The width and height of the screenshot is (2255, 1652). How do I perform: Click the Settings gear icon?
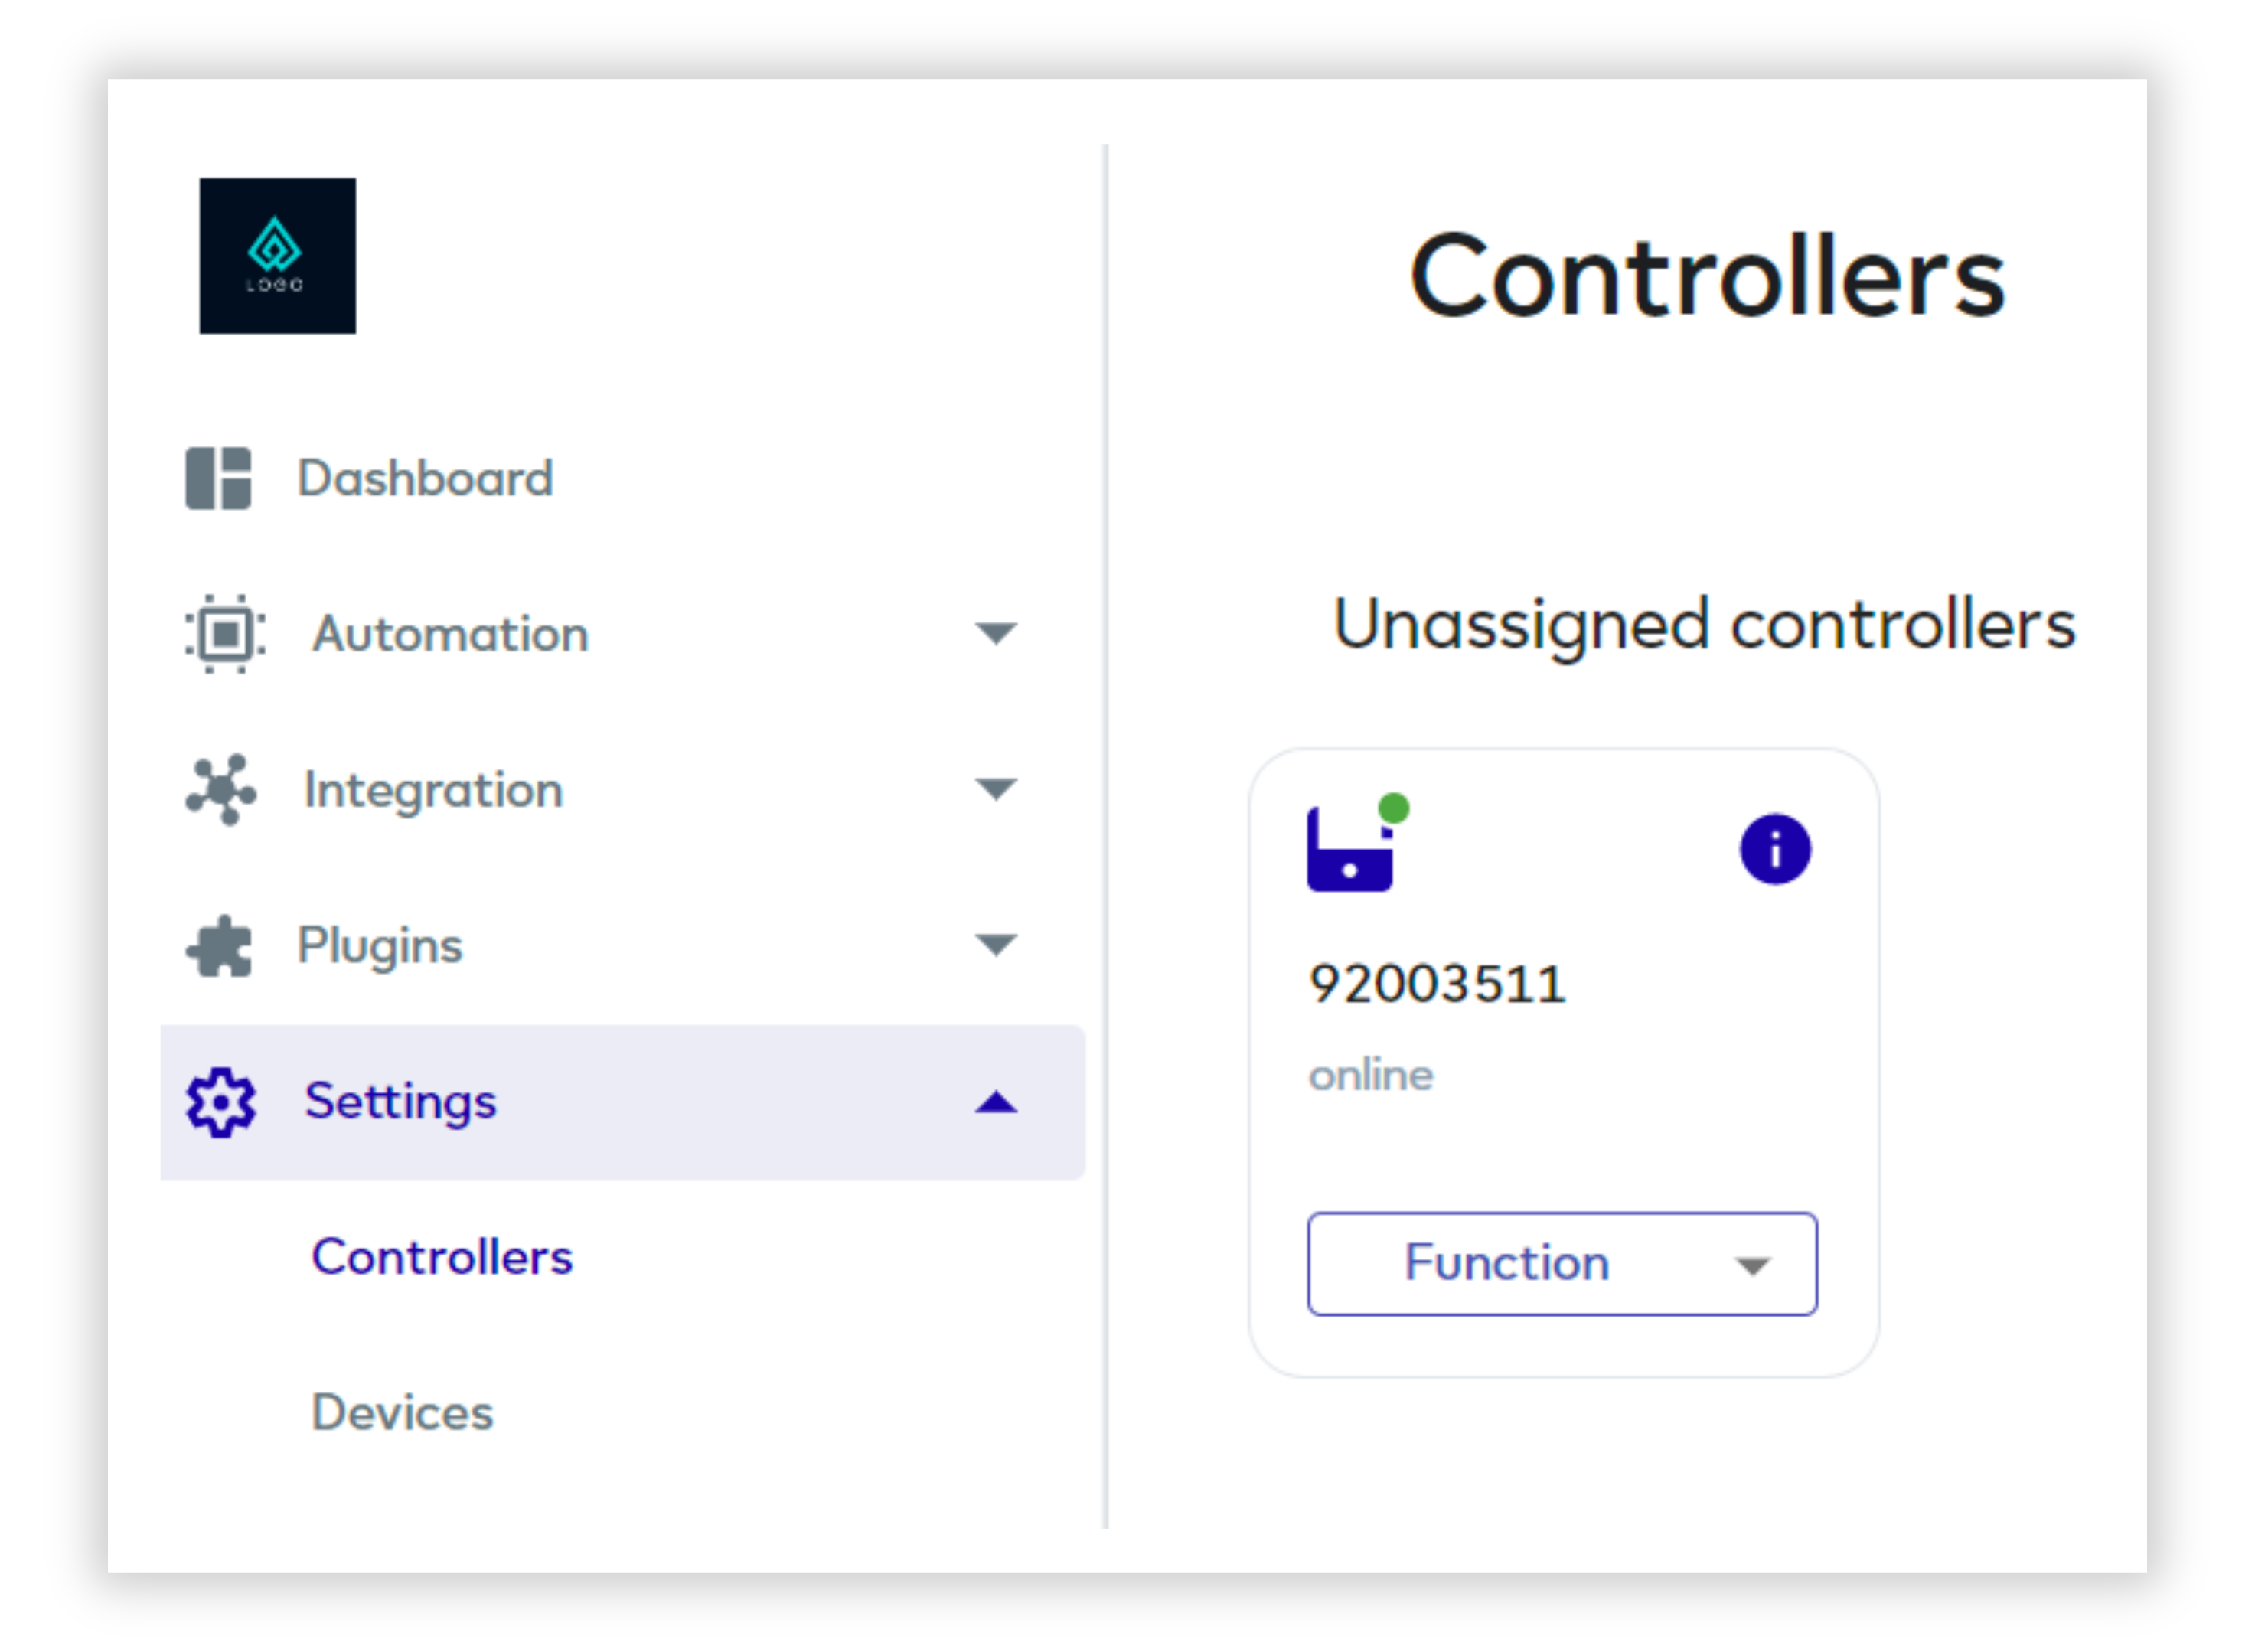point(221,1102)
